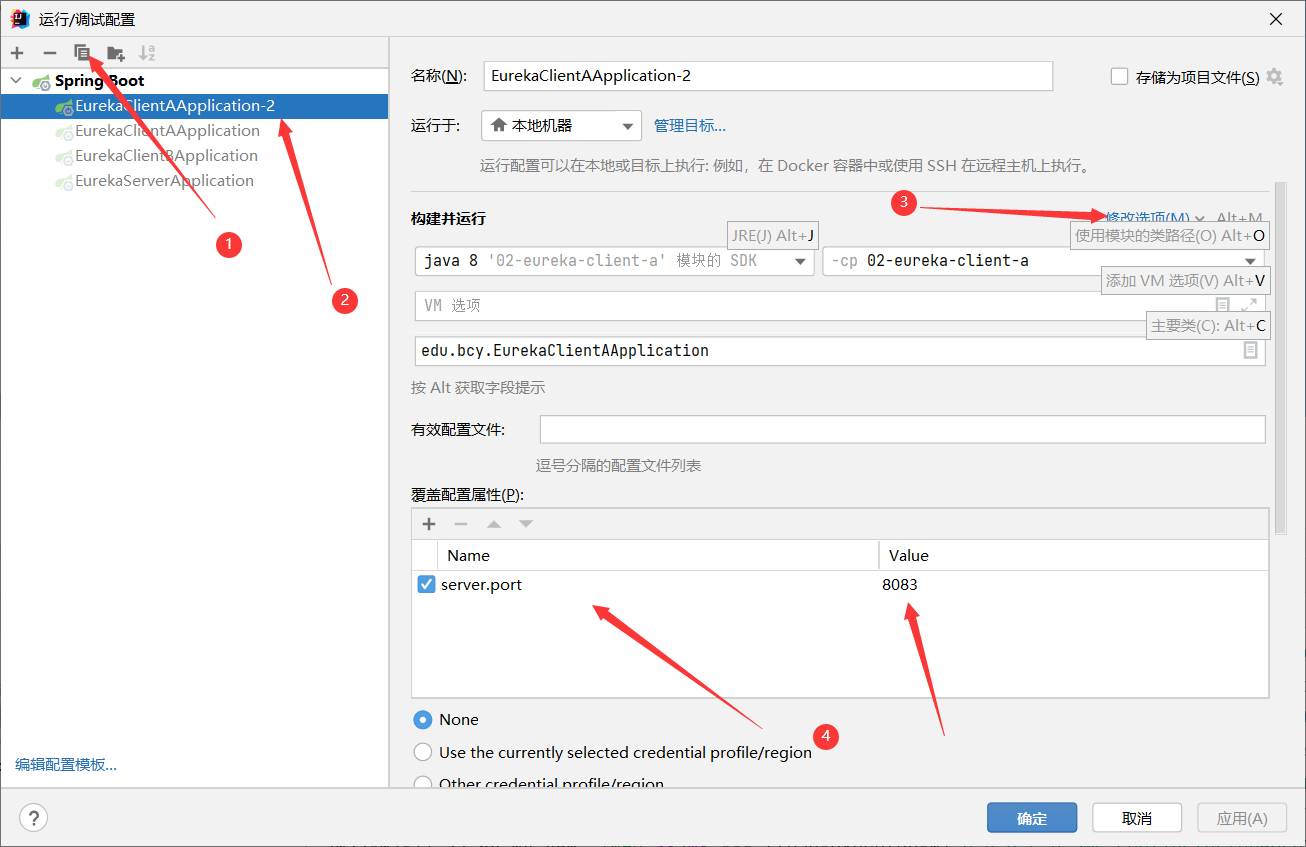Open the modify options menu
This screenshot has width=1306, height=847.
(1154, 218)
